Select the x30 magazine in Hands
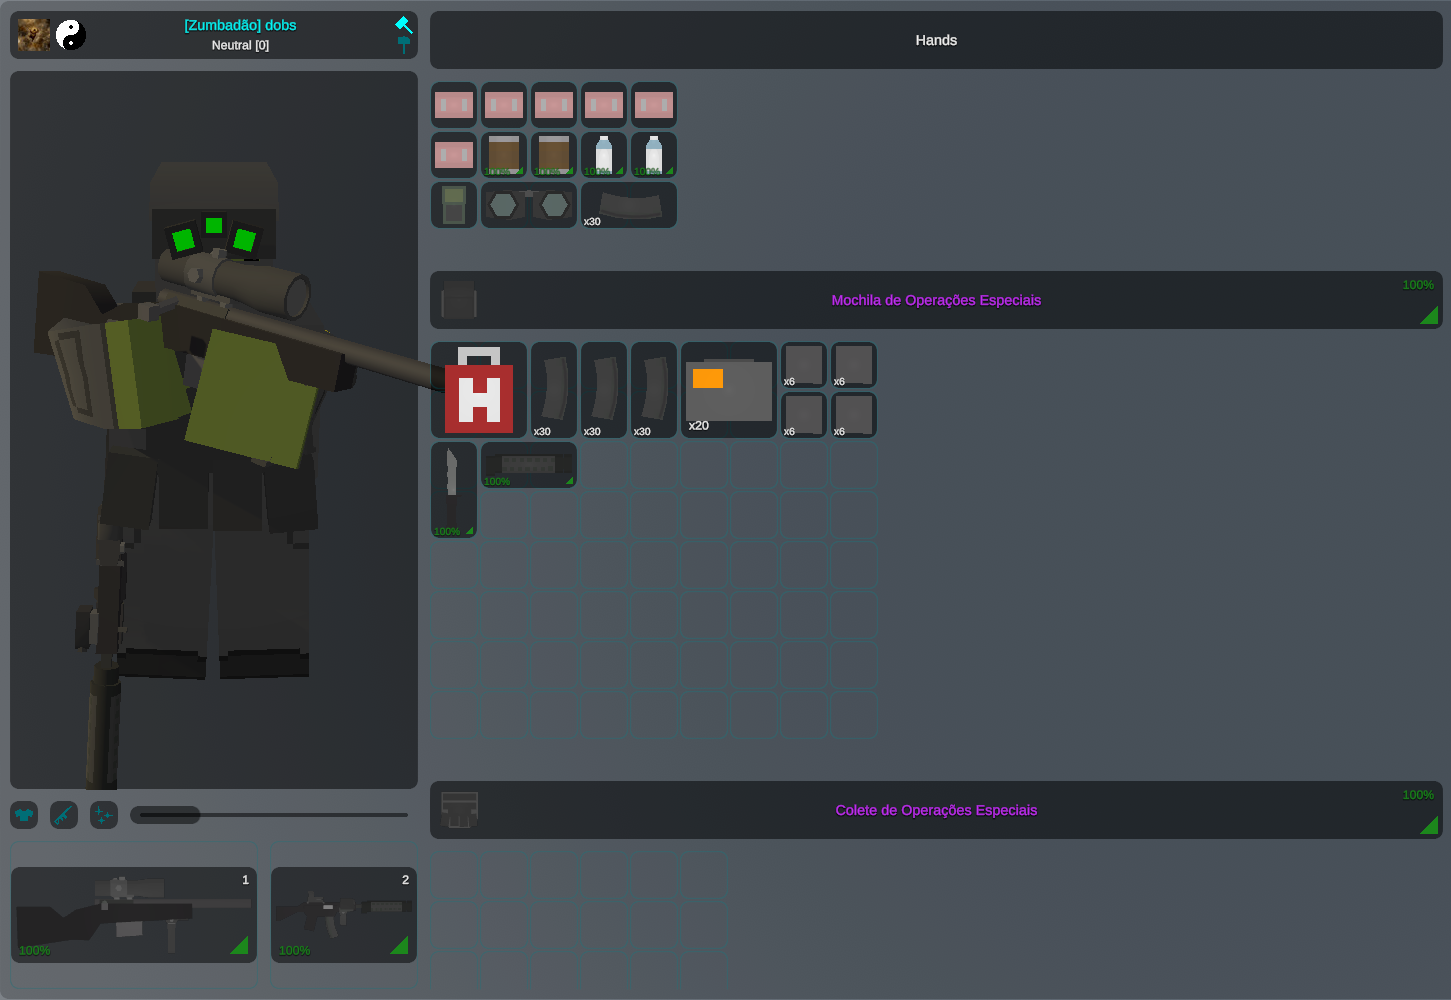The width and height of the screenshot is (1451, 1000). click(x=629, y=205)
